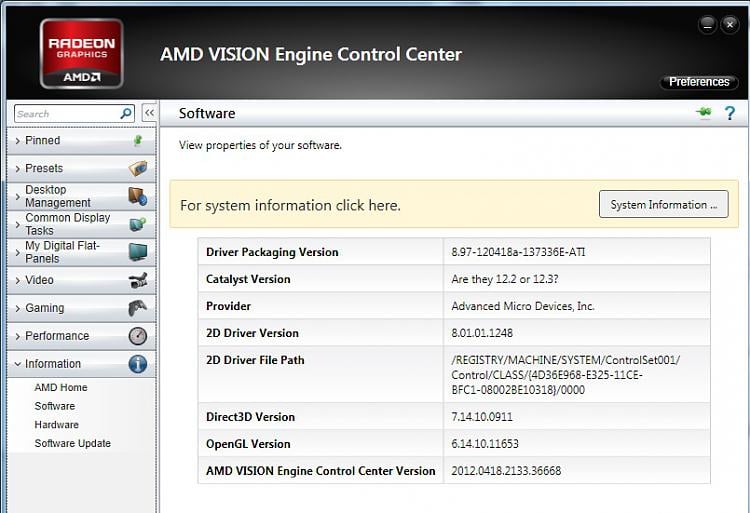Click the Software page heading
Screen dimensions: 750x513
coord(207,113)
